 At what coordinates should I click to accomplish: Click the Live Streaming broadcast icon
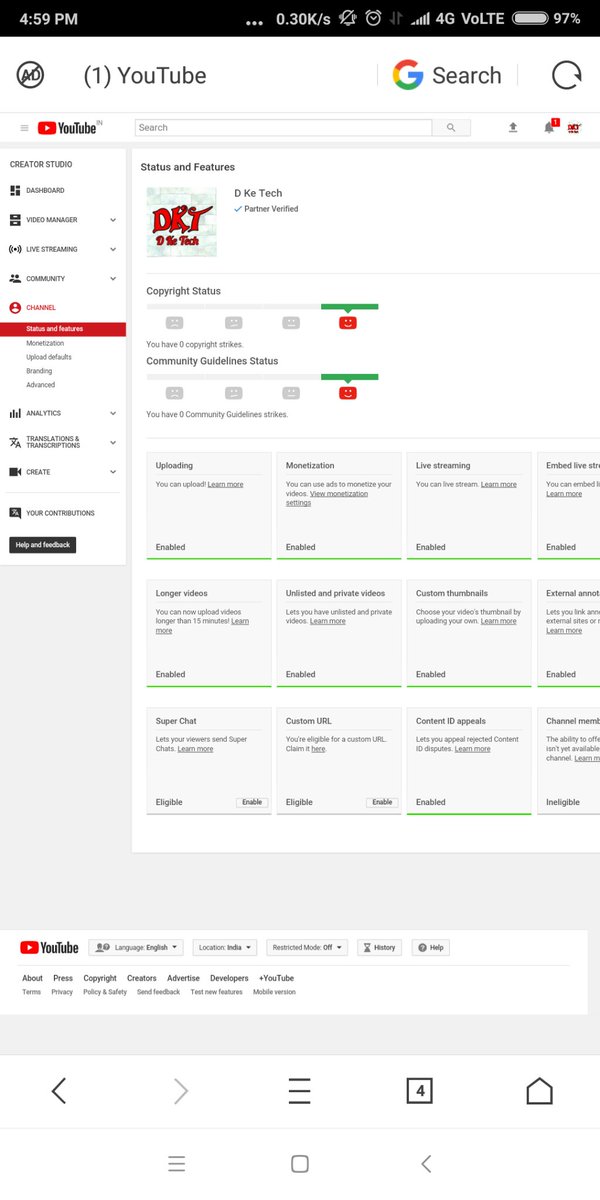click(x=15, y=249)
